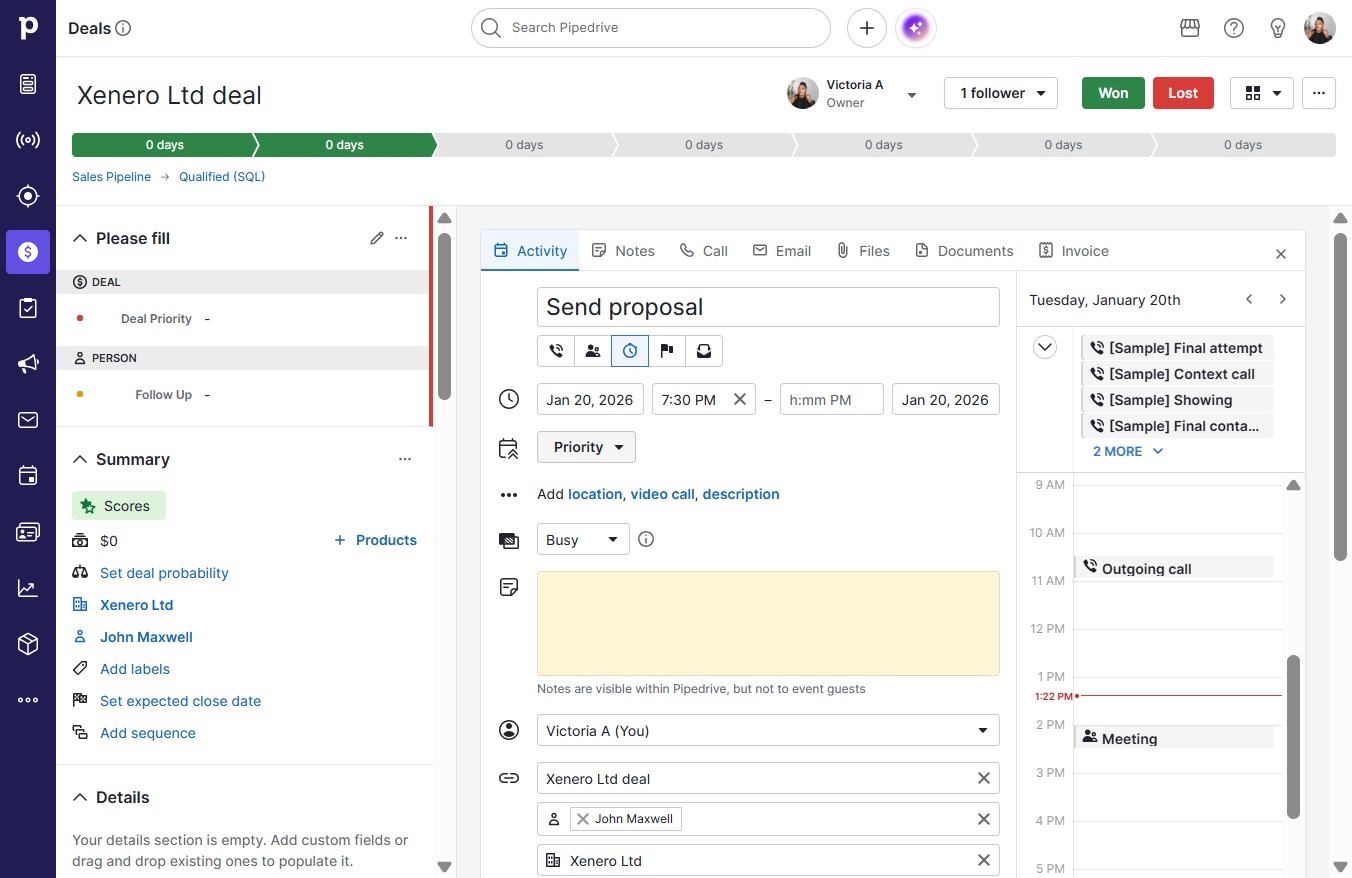Viewport: 1352px width, 878px height.
Task: Switch to the Files tab
Action: pos(863,251)
